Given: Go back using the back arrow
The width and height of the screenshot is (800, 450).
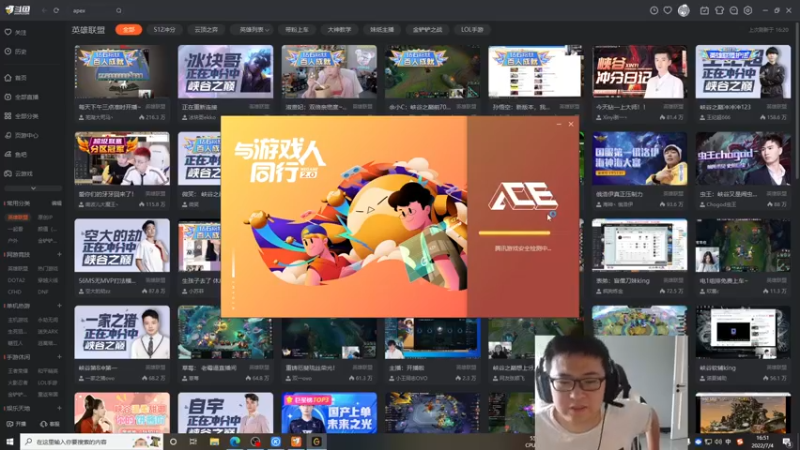Looking at the screenshot, I should tap(44, 10).
